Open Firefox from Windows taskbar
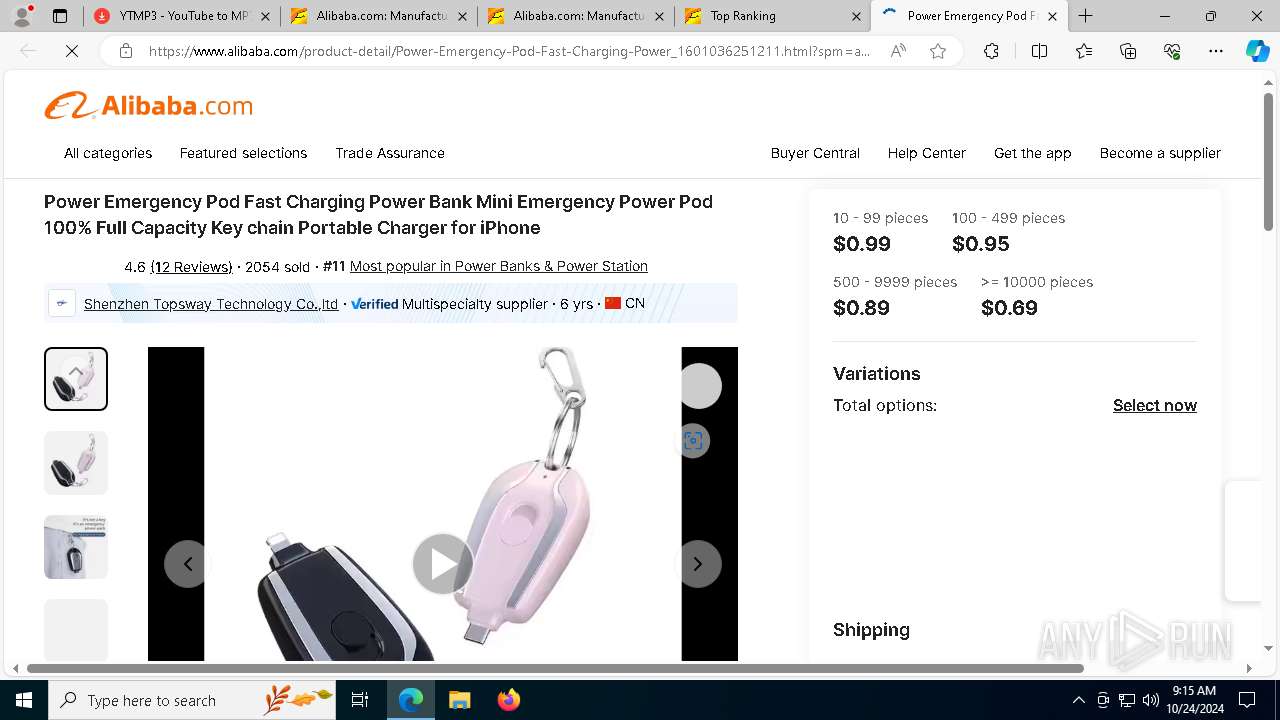Screen dimensions: 1280x720 pyautogui.click(x=508, y=700)
